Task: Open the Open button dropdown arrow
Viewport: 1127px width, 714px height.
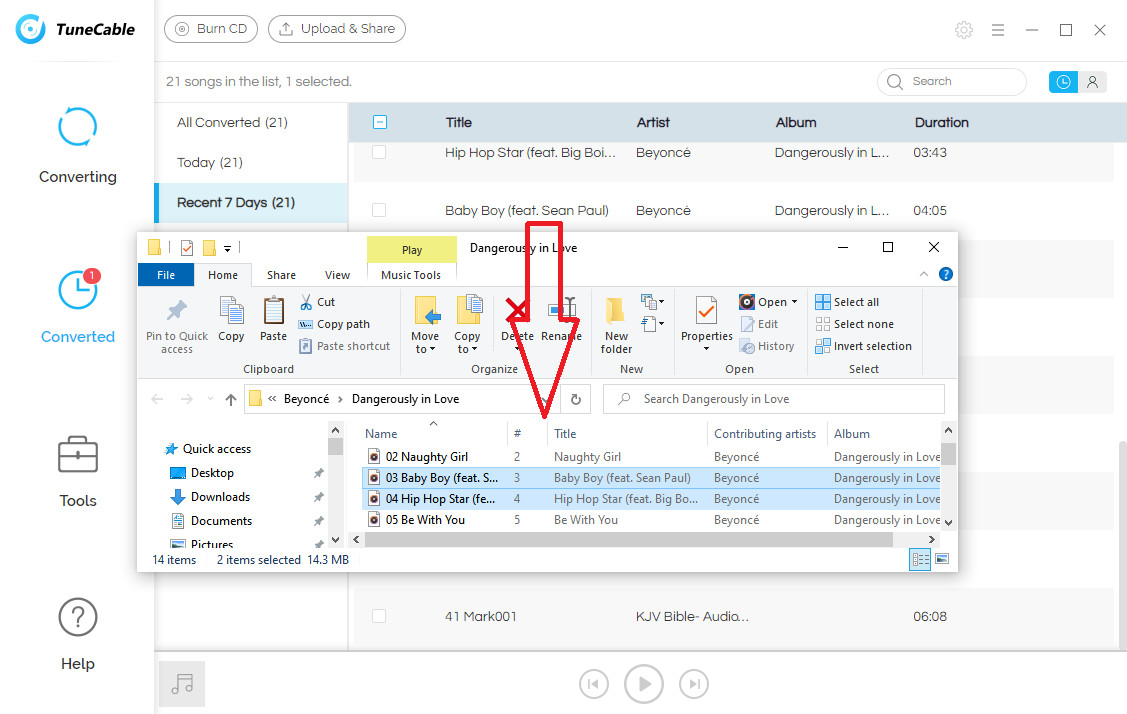Action: pos(794,302)
